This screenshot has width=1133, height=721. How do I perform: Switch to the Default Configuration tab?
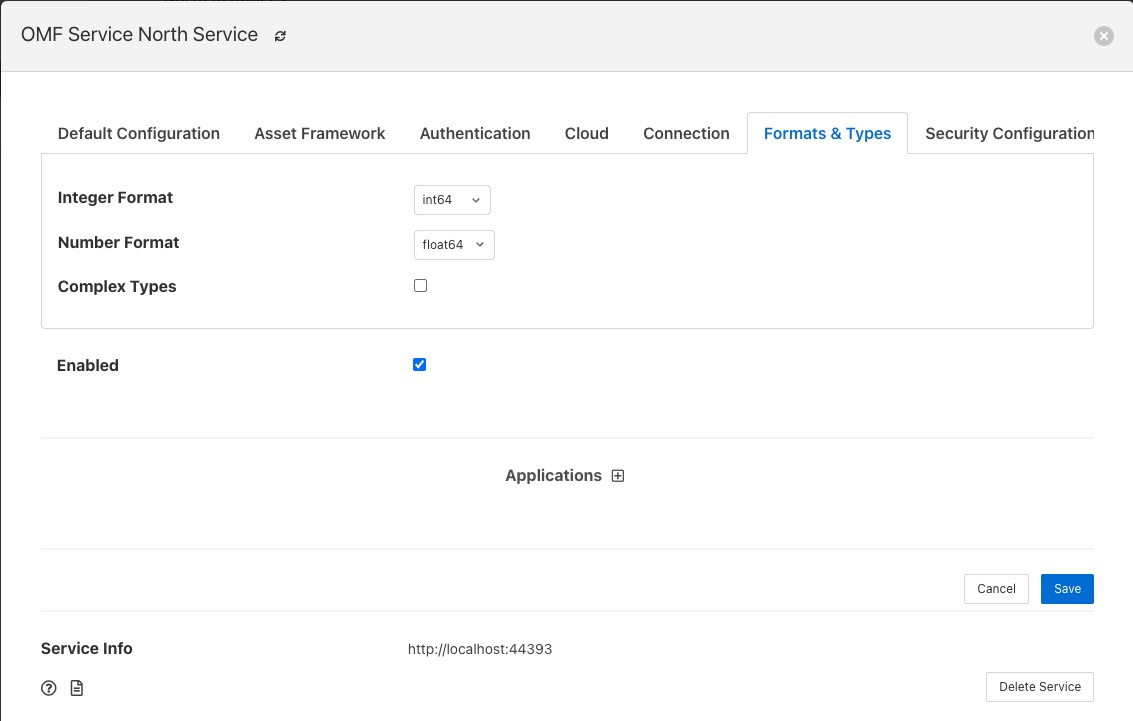tap(139, 133)
